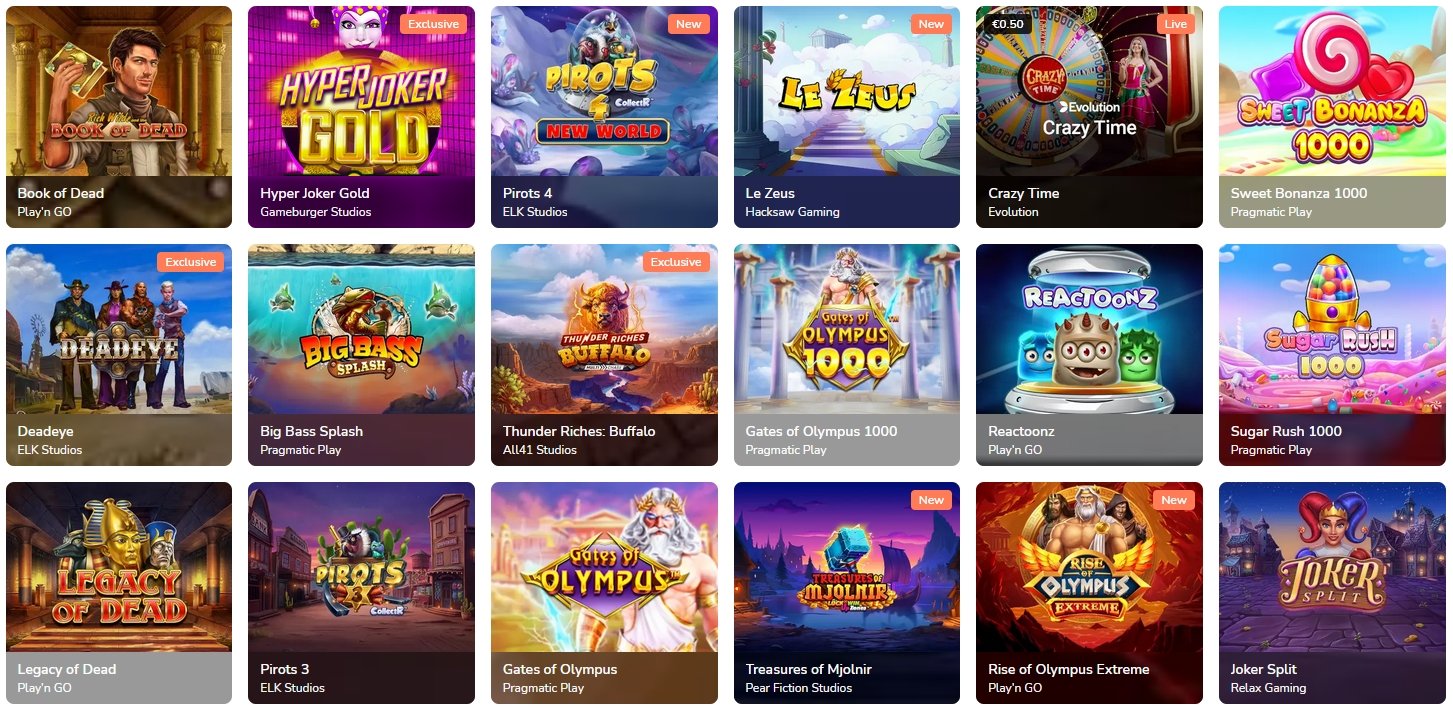Select the Pirots 4 game thumbnail
1453x709 pixels.
pos(604,117)
